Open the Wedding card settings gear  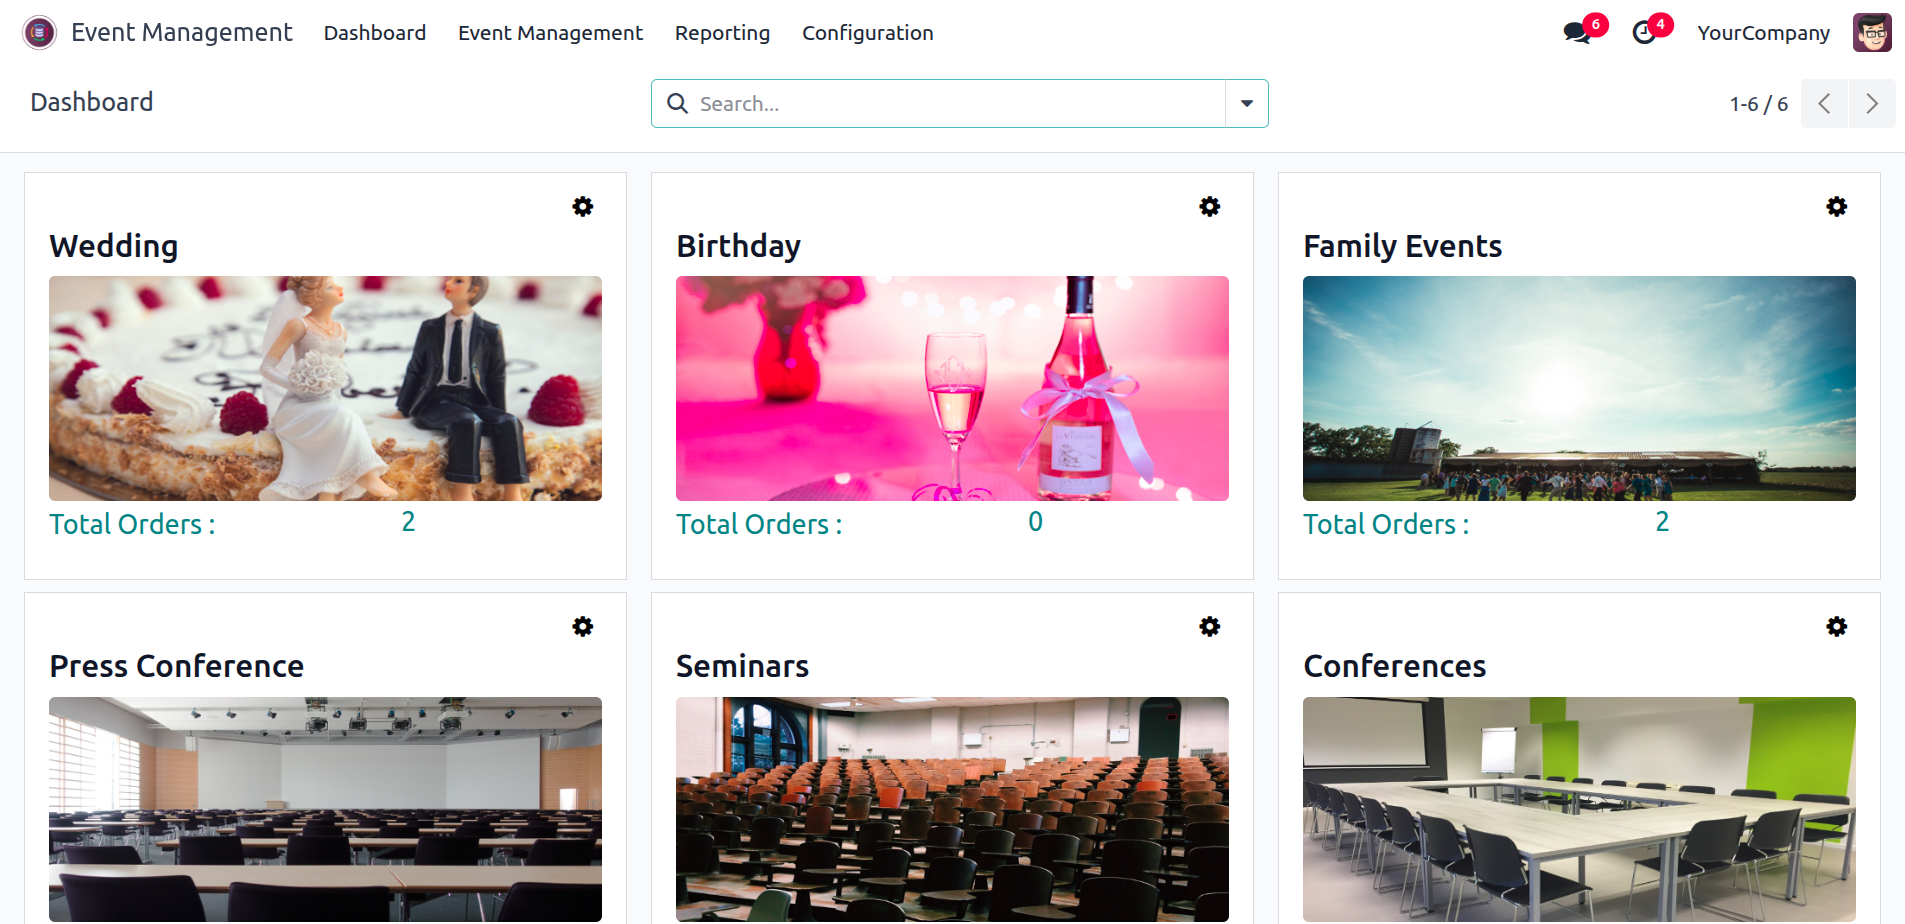tap(583, 207)
